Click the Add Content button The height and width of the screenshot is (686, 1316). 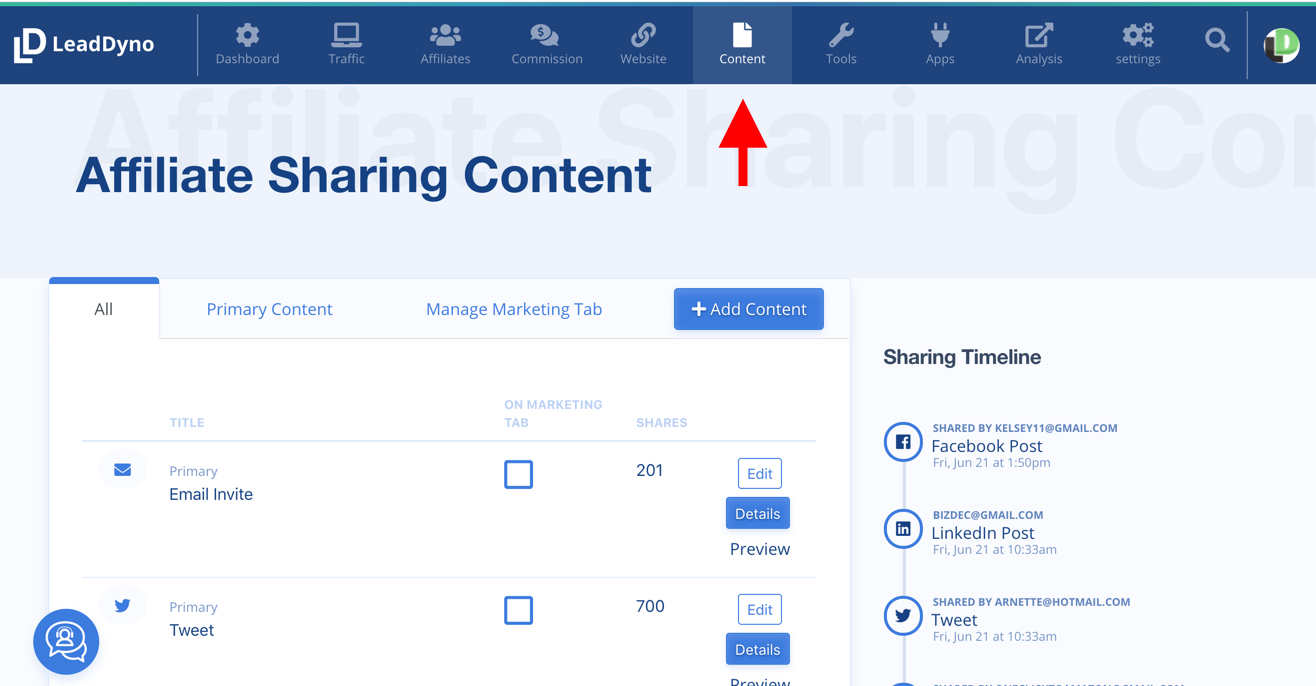749,309
